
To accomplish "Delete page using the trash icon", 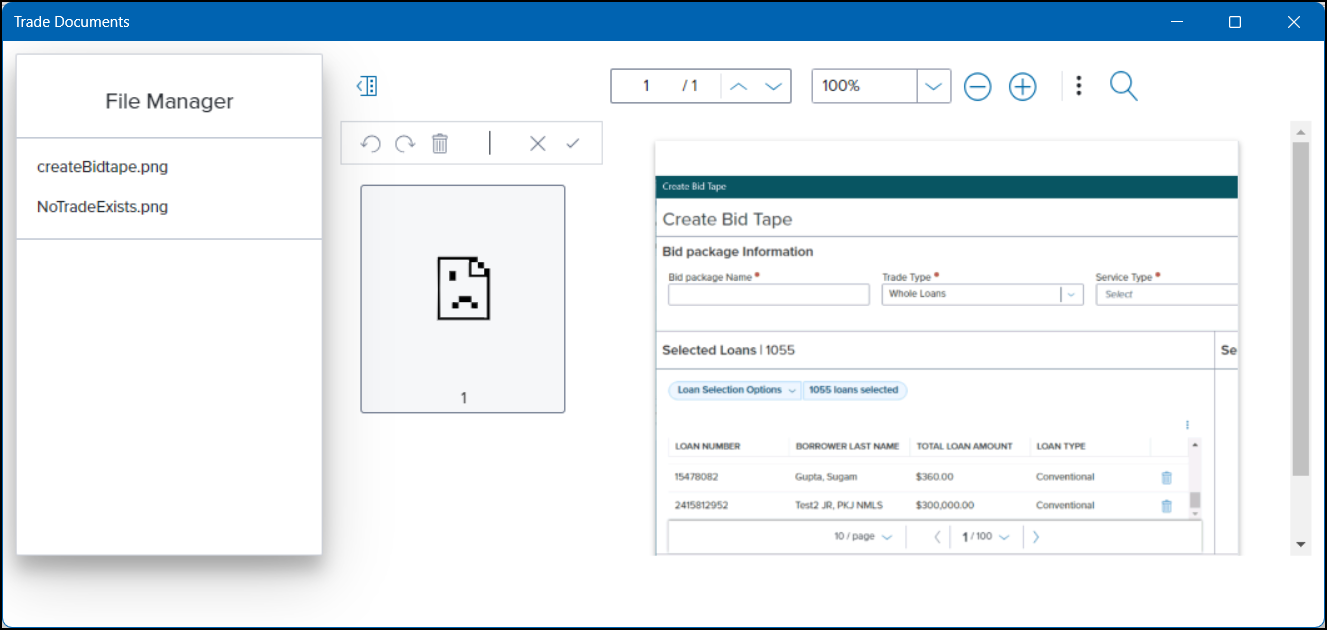I will point(440,144).
